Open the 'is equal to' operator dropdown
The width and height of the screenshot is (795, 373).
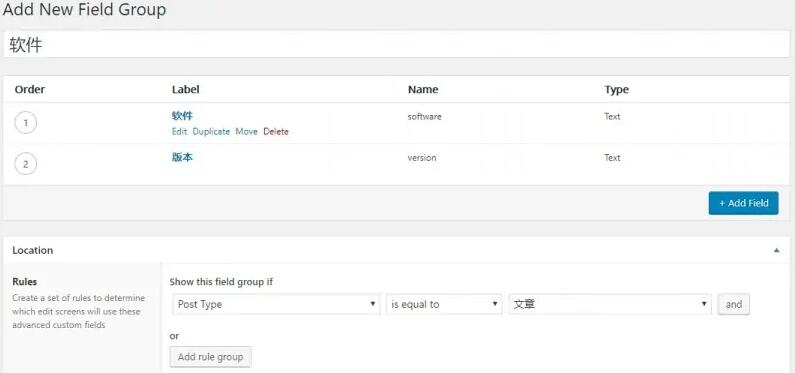(x=444, y=305)
